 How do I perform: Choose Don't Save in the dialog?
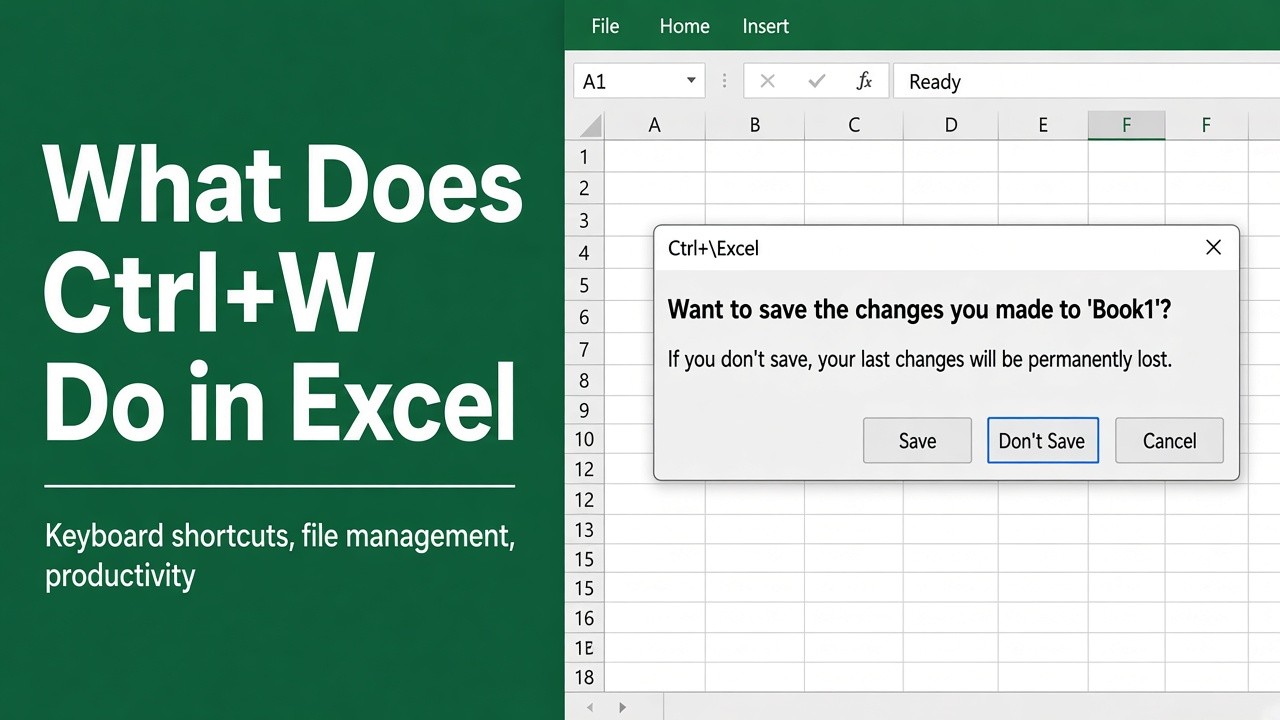[x=1042, y=440]
